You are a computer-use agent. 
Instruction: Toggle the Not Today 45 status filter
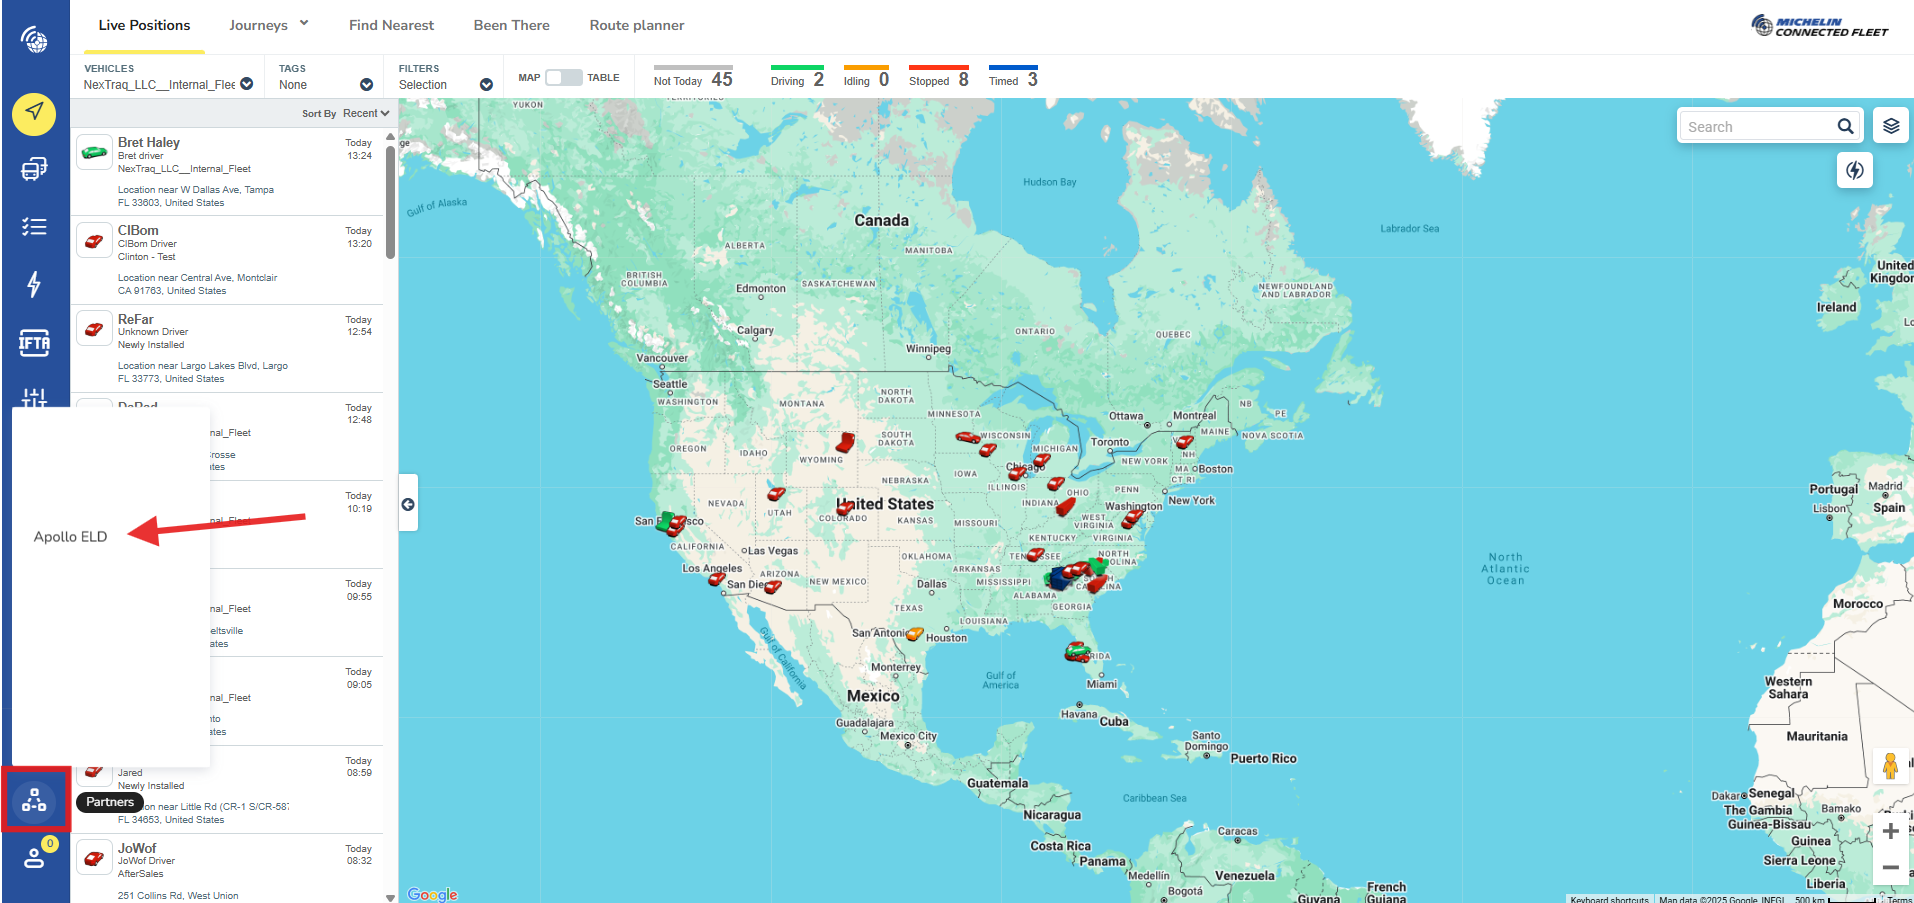coord(693,78)
